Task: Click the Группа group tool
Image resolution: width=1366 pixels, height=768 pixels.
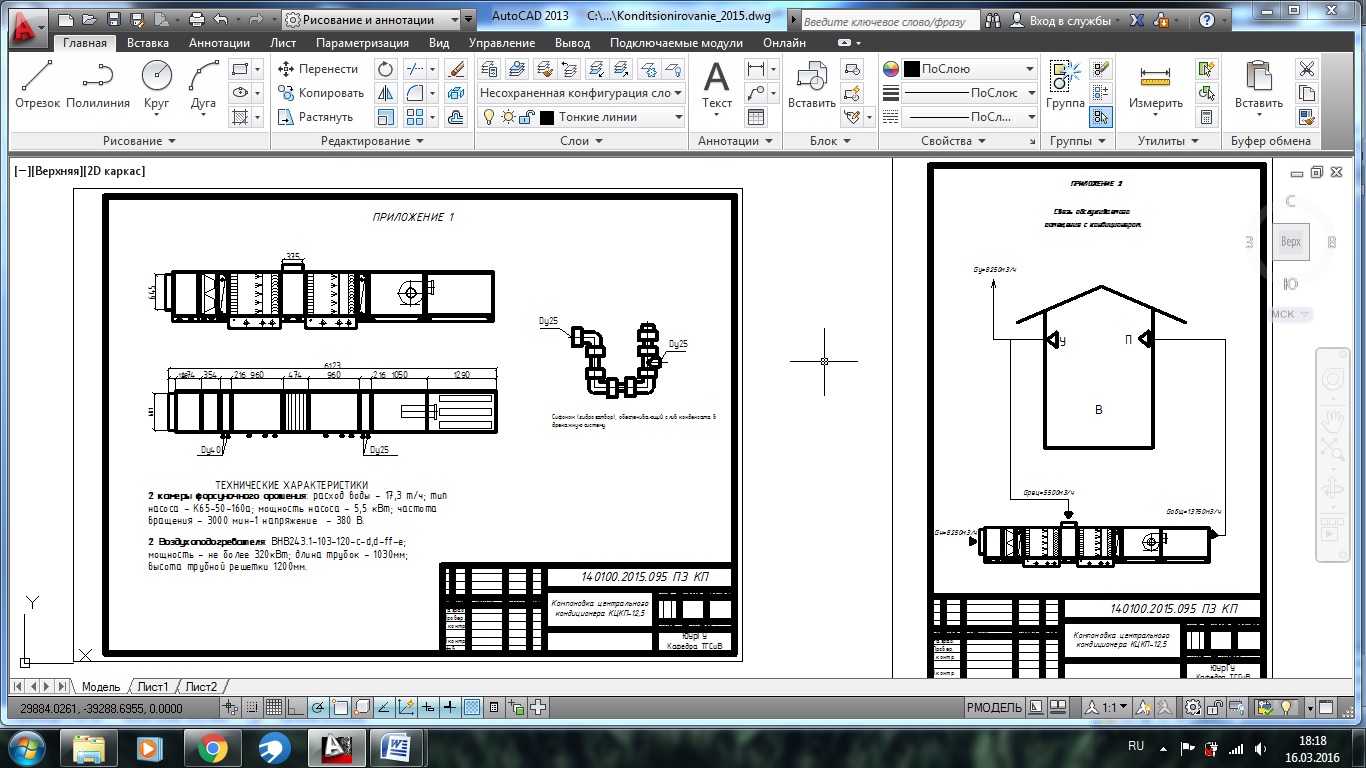Action: (1065, 84)
